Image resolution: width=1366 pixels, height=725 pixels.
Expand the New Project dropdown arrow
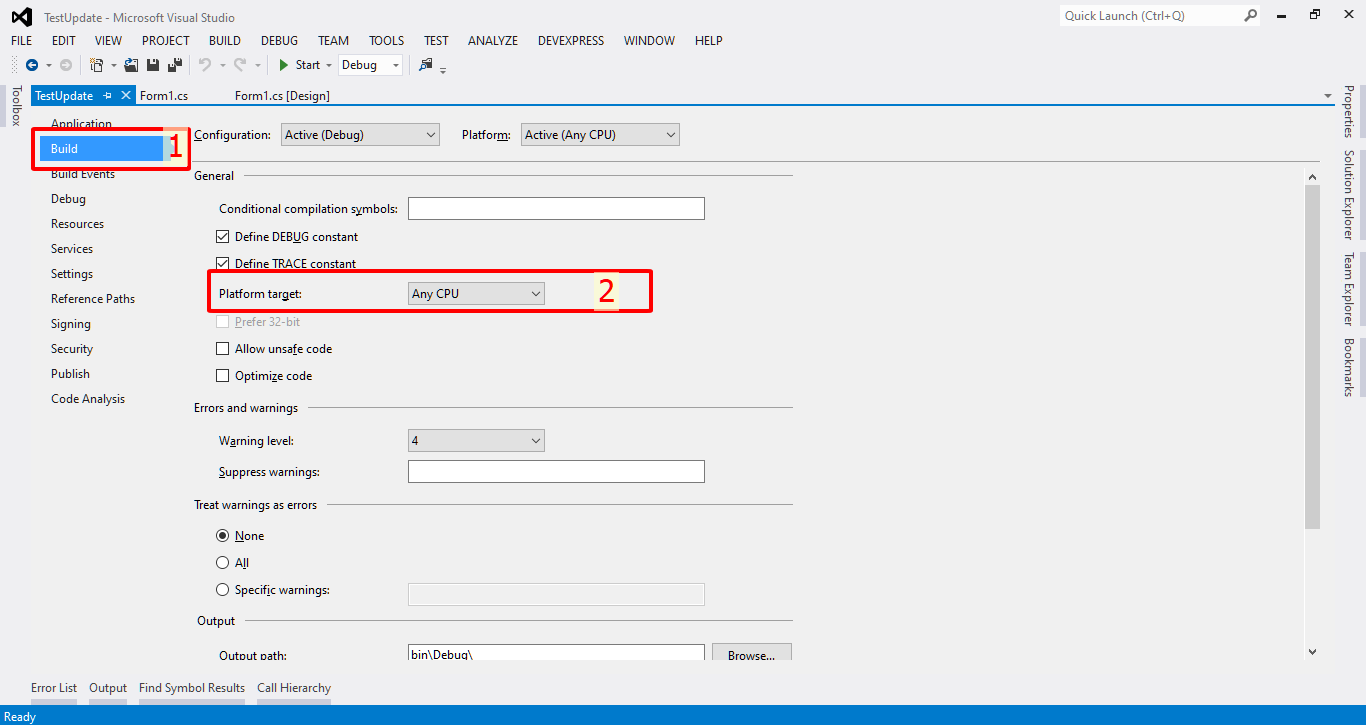(113, 66)
